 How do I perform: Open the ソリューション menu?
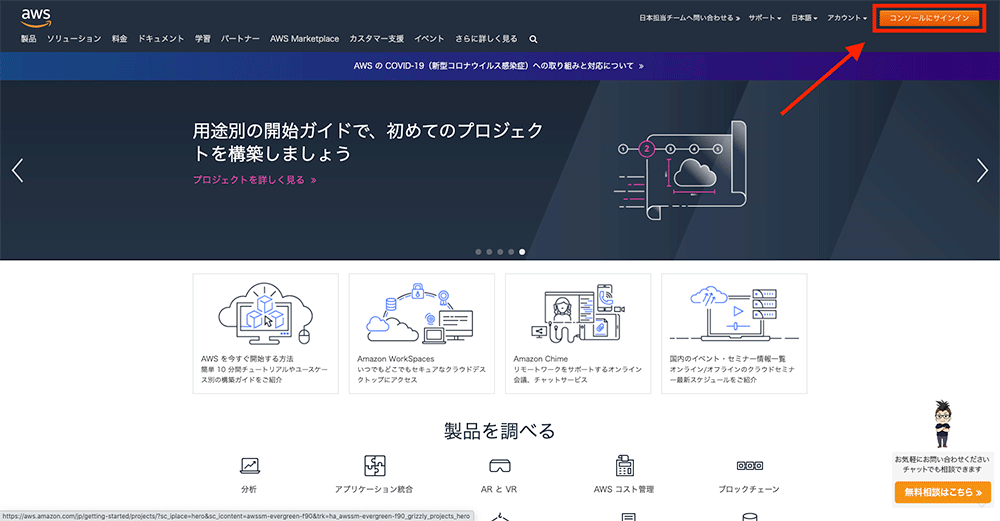(74, 39)
